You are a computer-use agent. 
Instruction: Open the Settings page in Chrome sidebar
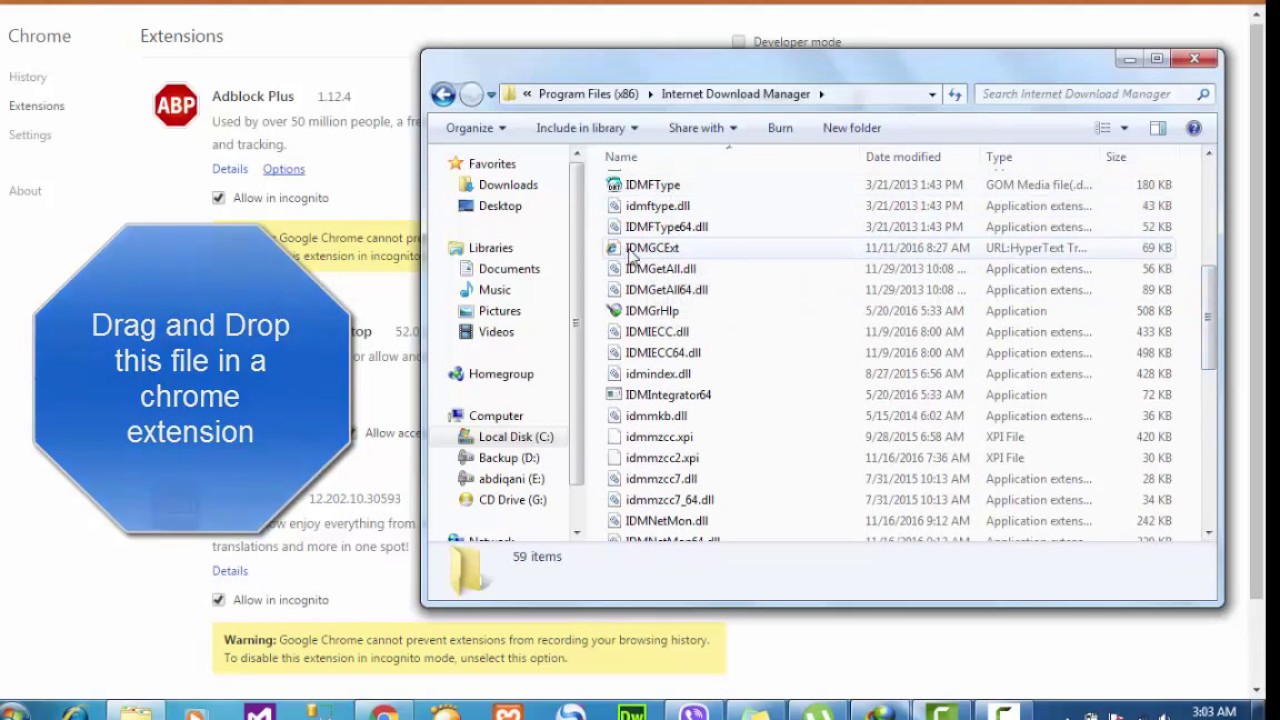(x=30, y=135)
